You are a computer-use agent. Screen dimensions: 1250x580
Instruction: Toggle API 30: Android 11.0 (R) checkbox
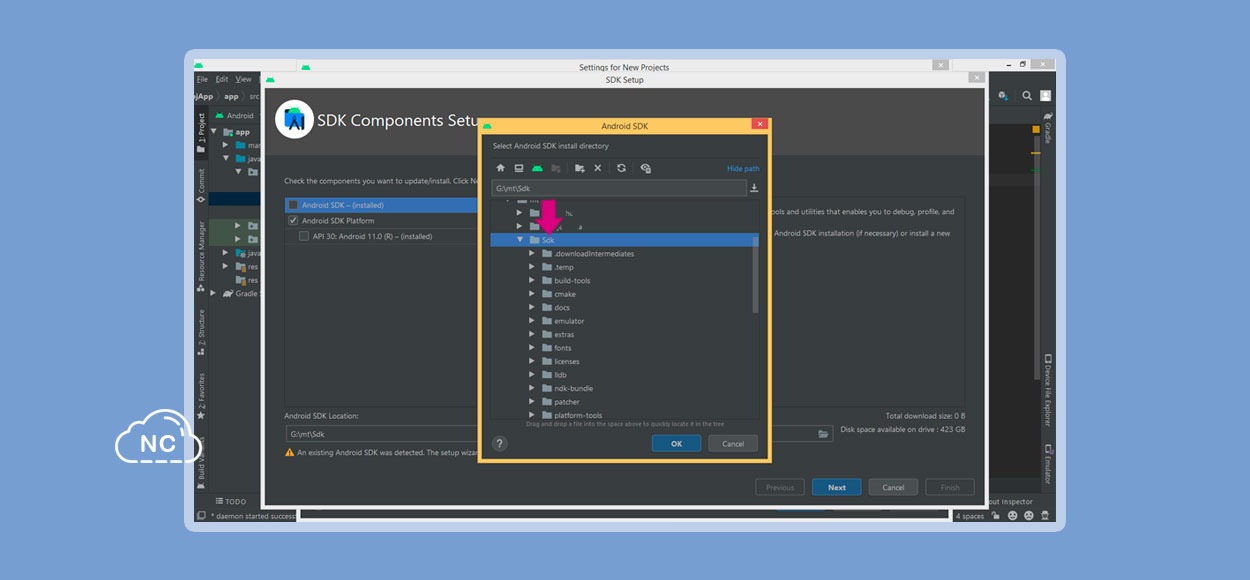[x=304, y=237]
